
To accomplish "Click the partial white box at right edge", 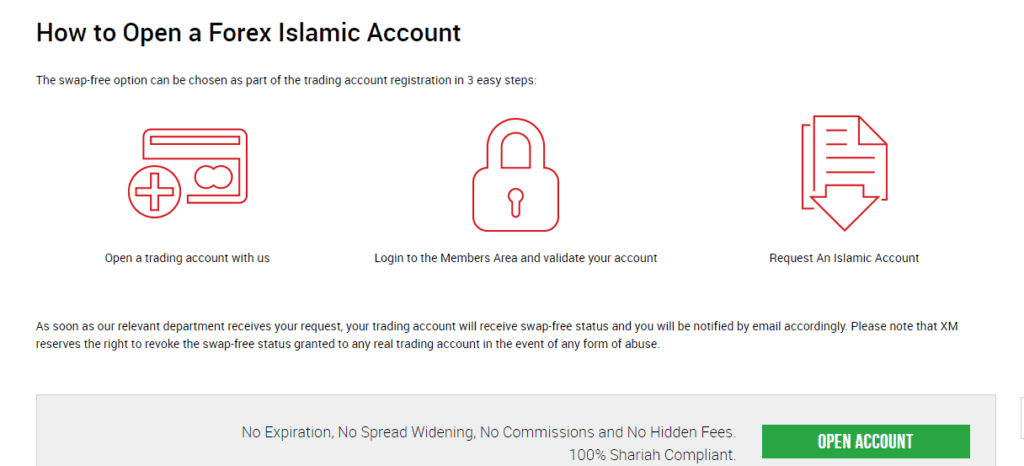I will 1020,416.
